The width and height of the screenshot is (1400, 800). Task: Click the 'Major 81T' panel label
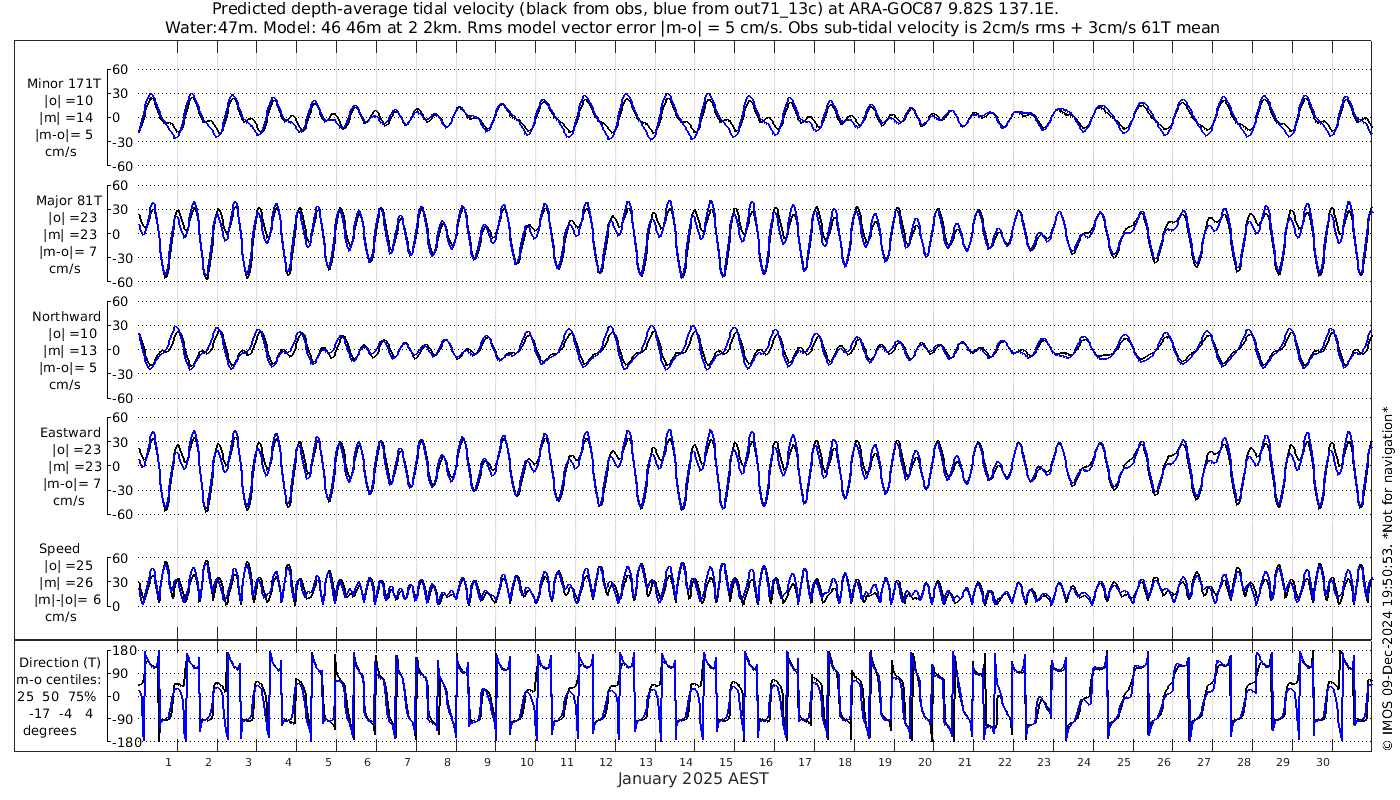click(x=68, y=200)
